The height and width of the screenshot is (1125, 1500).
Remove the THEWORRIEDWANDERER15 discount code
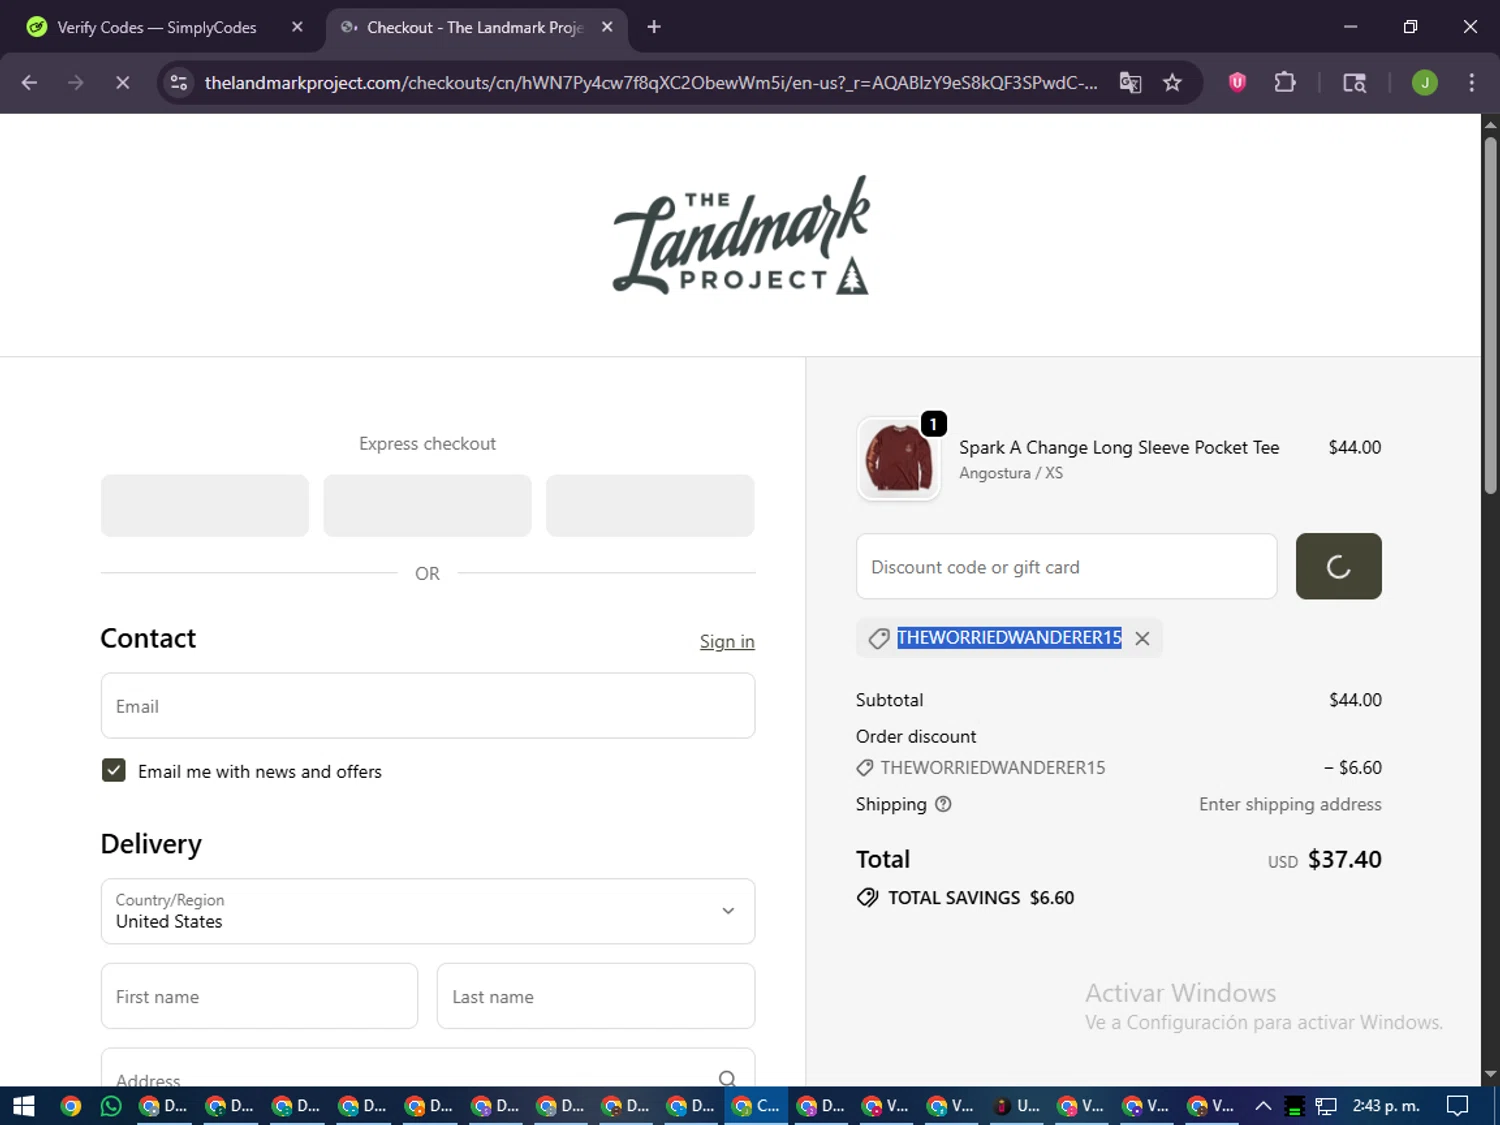point(1142,638)
